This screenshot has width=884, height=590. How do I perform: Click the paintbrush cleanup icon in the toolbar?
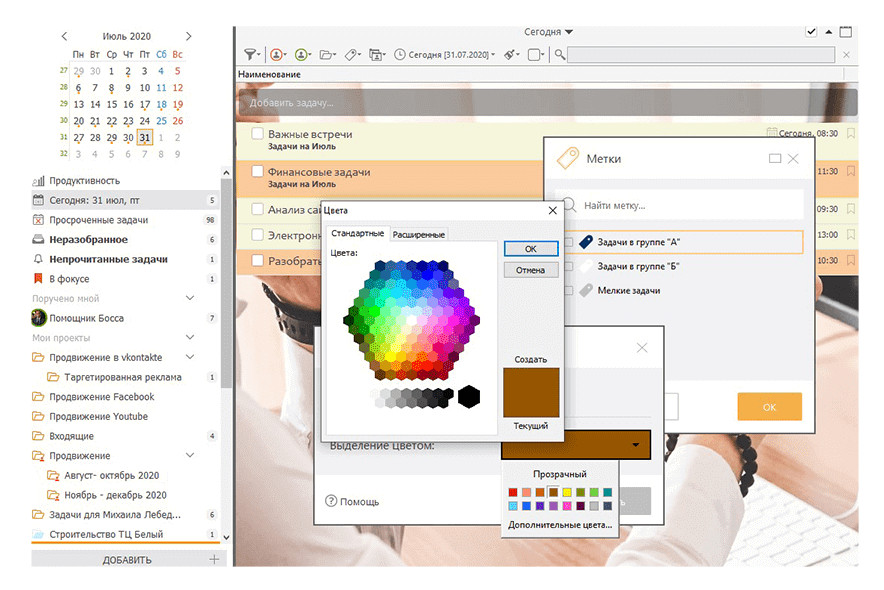coord(511,55)
